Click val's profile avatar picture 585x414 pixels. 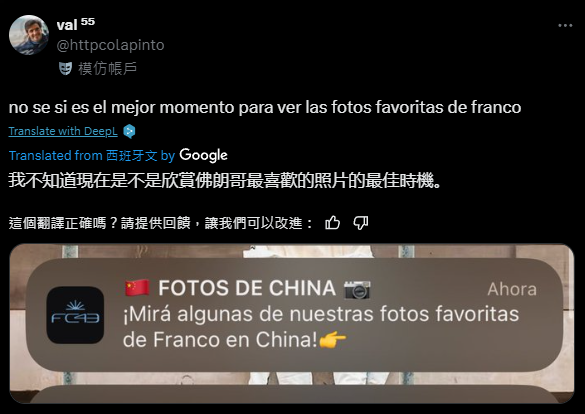point(29,35)
